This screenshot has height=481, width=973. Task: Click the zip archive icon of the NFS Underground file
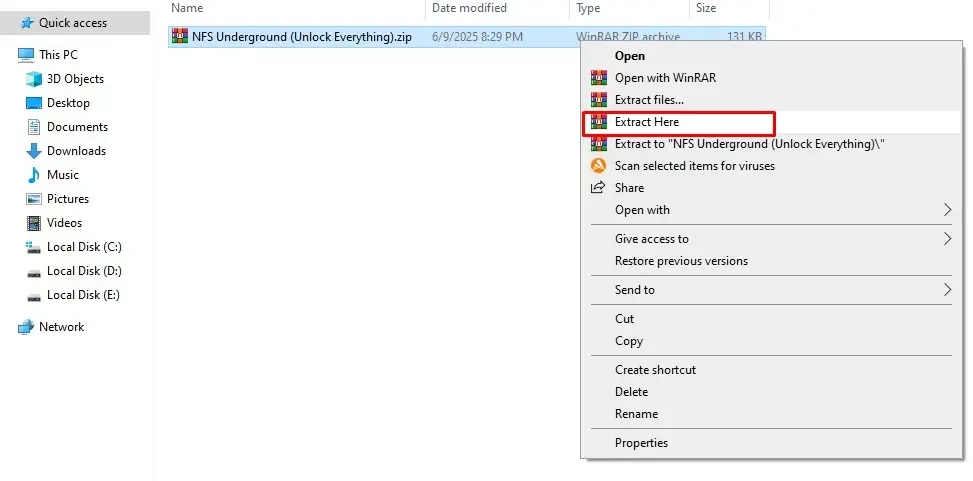coord(180,37)
